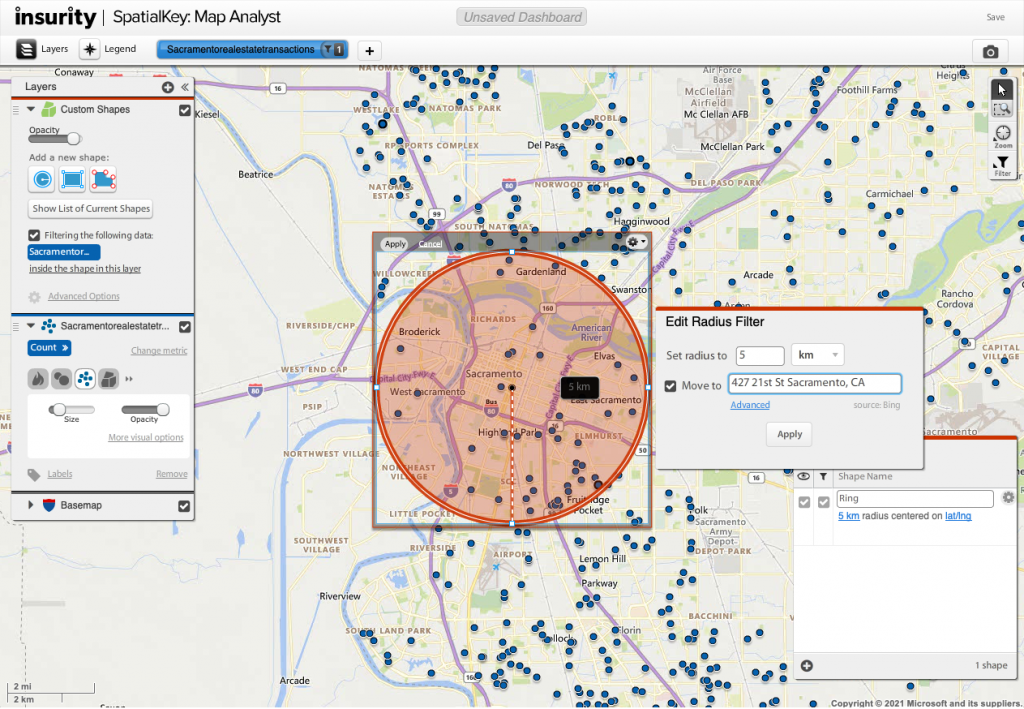Screen dimensions: 1024x709
Task: Toggle Ring shape visibility checkbox
Action: [x=805, y=502]
